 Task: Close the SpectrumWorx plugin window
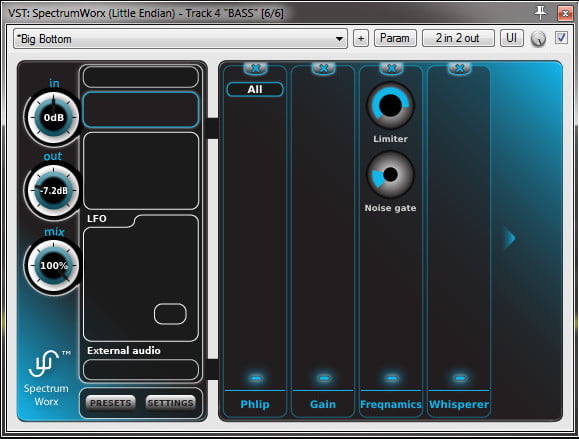click(x=565, y=13)
